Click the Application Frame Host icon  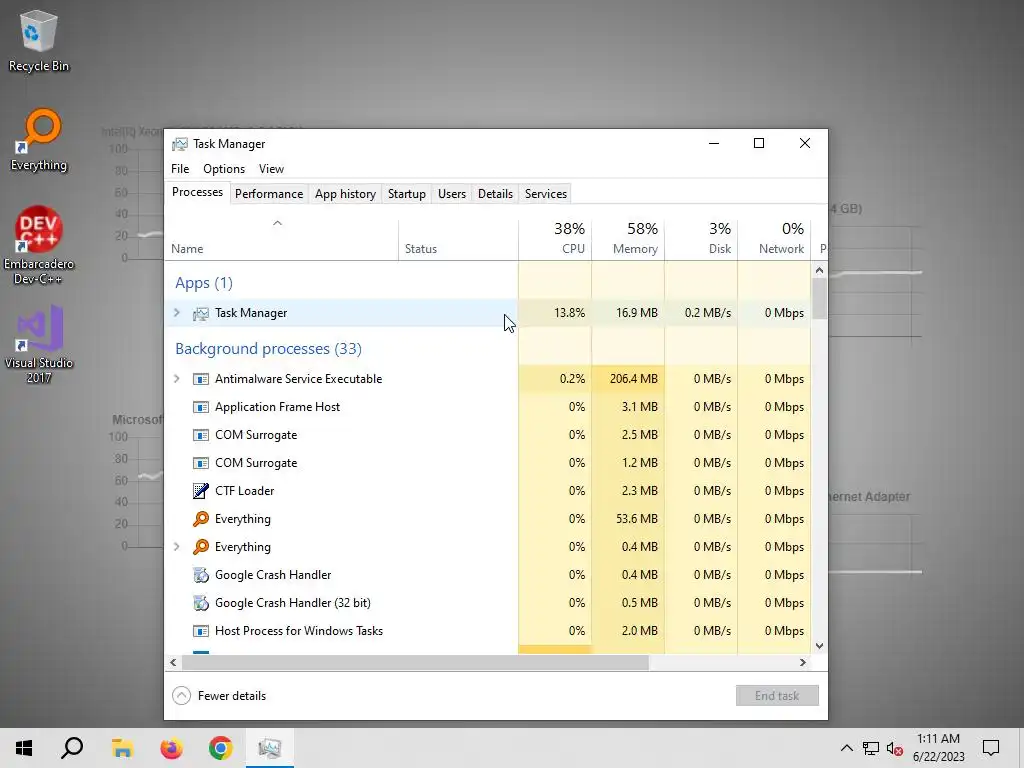click(200, 408)
